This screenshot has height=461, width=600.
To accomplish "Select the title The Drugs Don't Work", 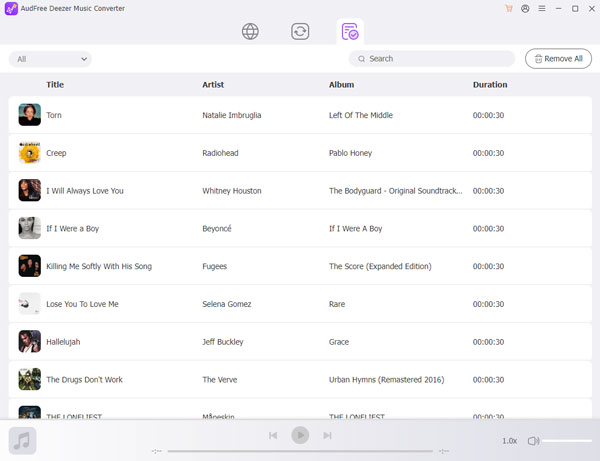I will point(85,380).
